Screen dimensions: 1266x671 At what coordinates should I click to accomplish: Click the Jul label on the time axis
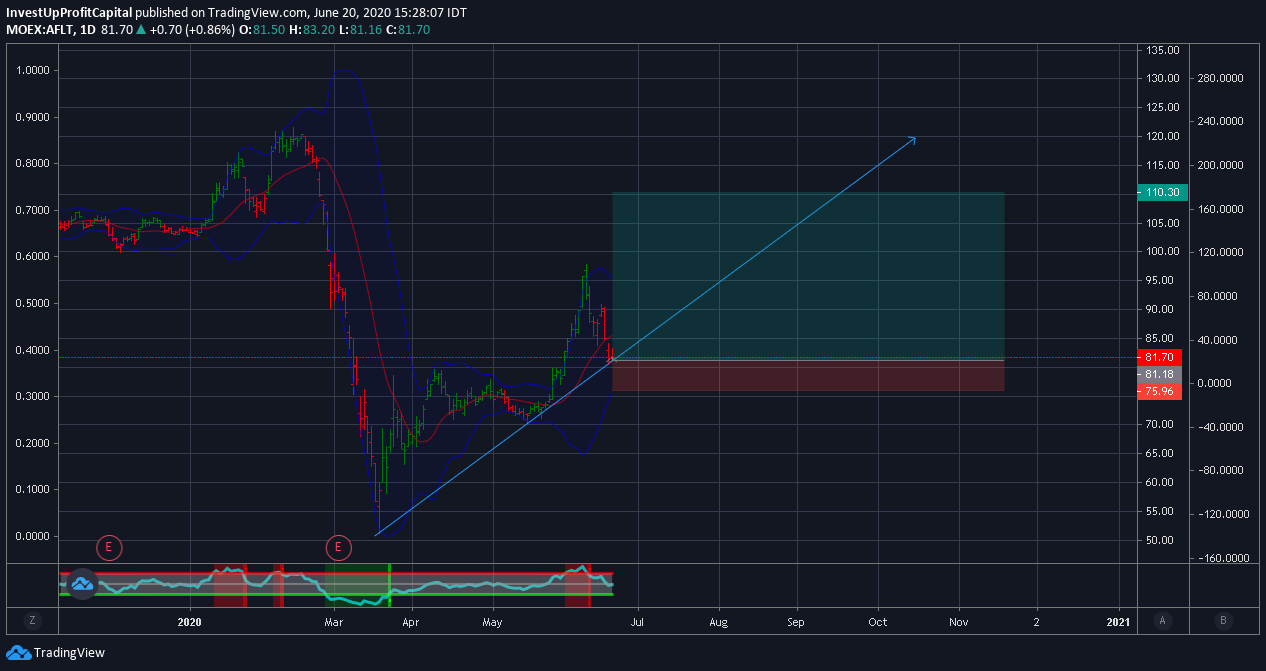tap(637, 622)
